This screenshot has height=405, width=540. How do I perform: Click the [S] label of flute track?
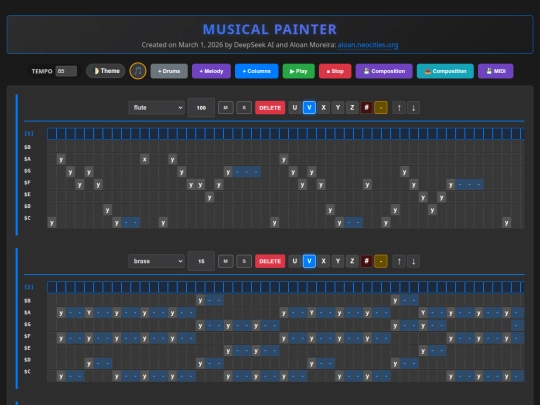pos(29,134)
